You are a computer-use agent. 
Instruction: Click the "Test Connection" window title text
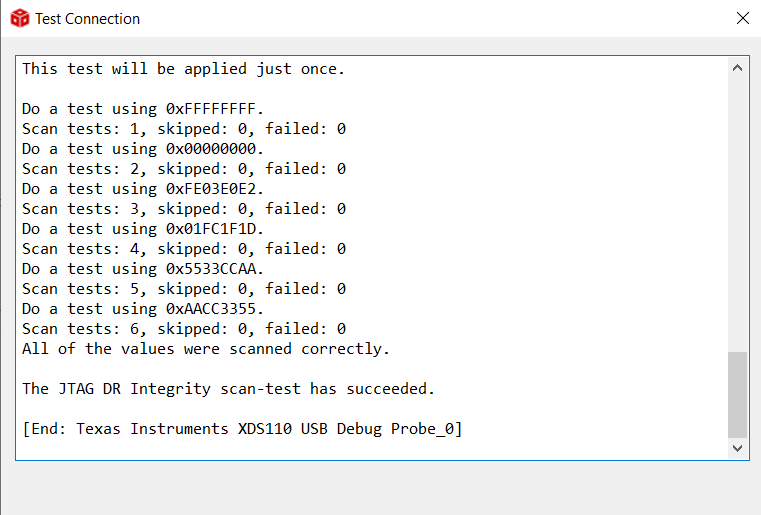88,19
